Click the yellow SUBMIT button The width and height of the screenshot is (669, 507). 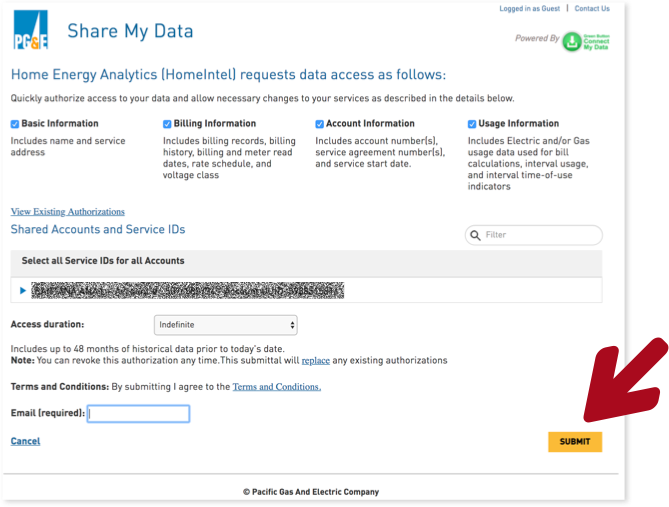coord(575,442)
